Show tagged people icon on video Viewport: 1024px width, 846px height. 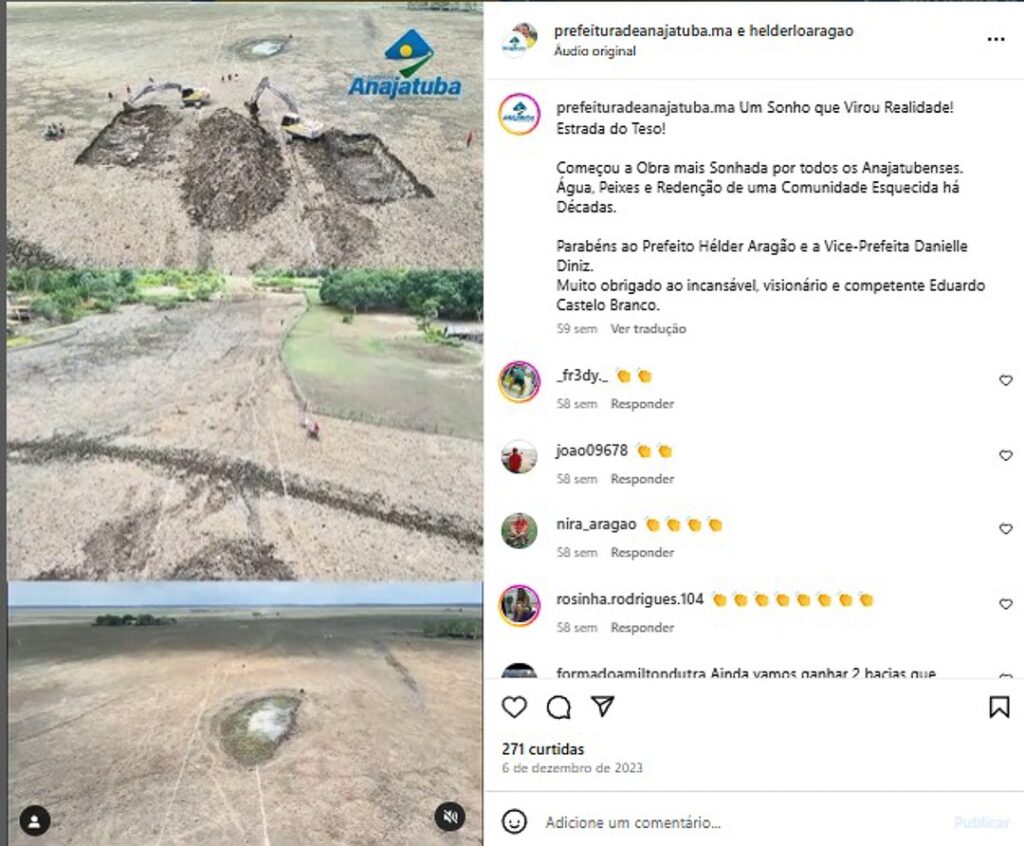point(35,821)
